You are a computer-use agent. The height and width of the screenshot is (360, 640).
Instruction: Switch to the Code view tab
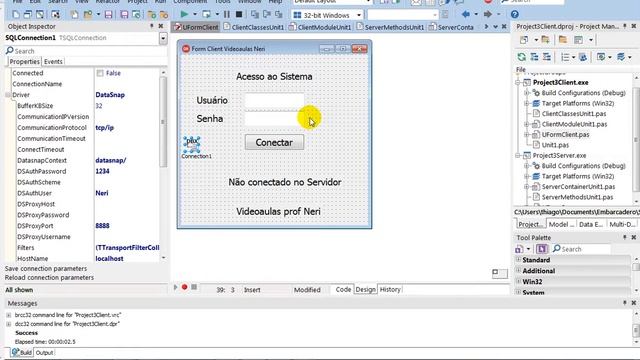[343, 289]
